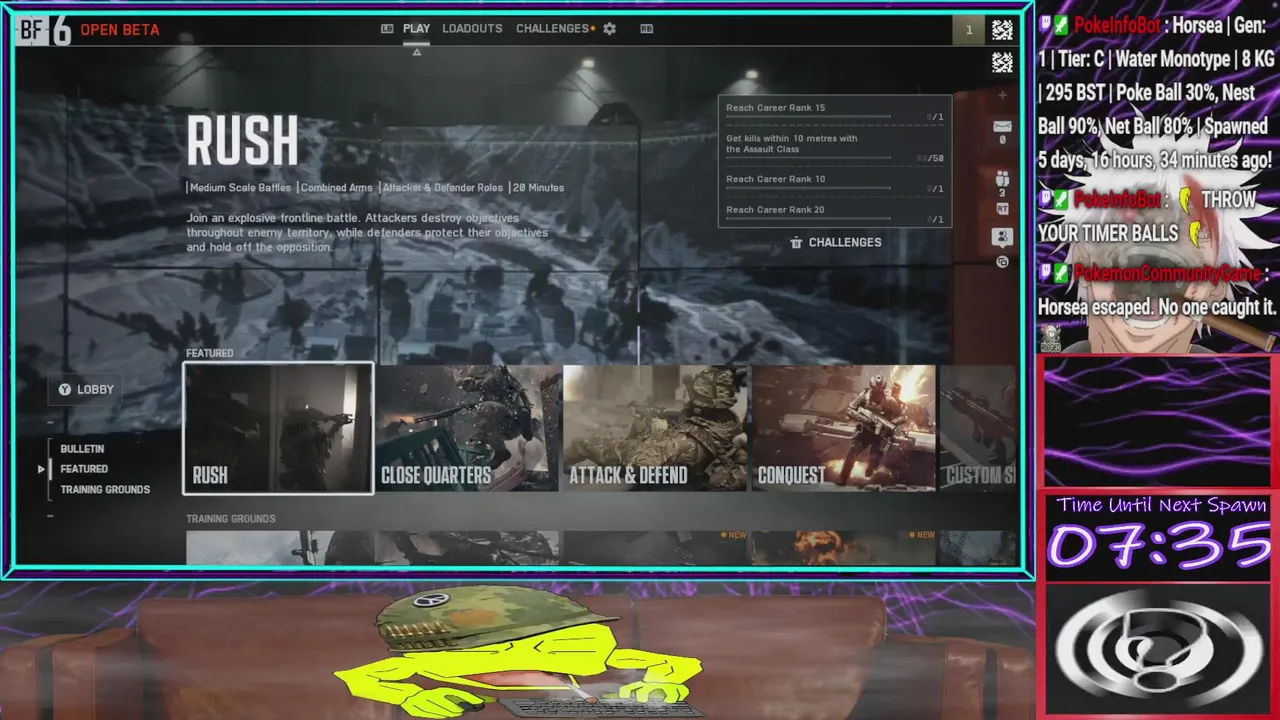Open the mail envelope icon
1280x720 pixels.
[1002, 127]
